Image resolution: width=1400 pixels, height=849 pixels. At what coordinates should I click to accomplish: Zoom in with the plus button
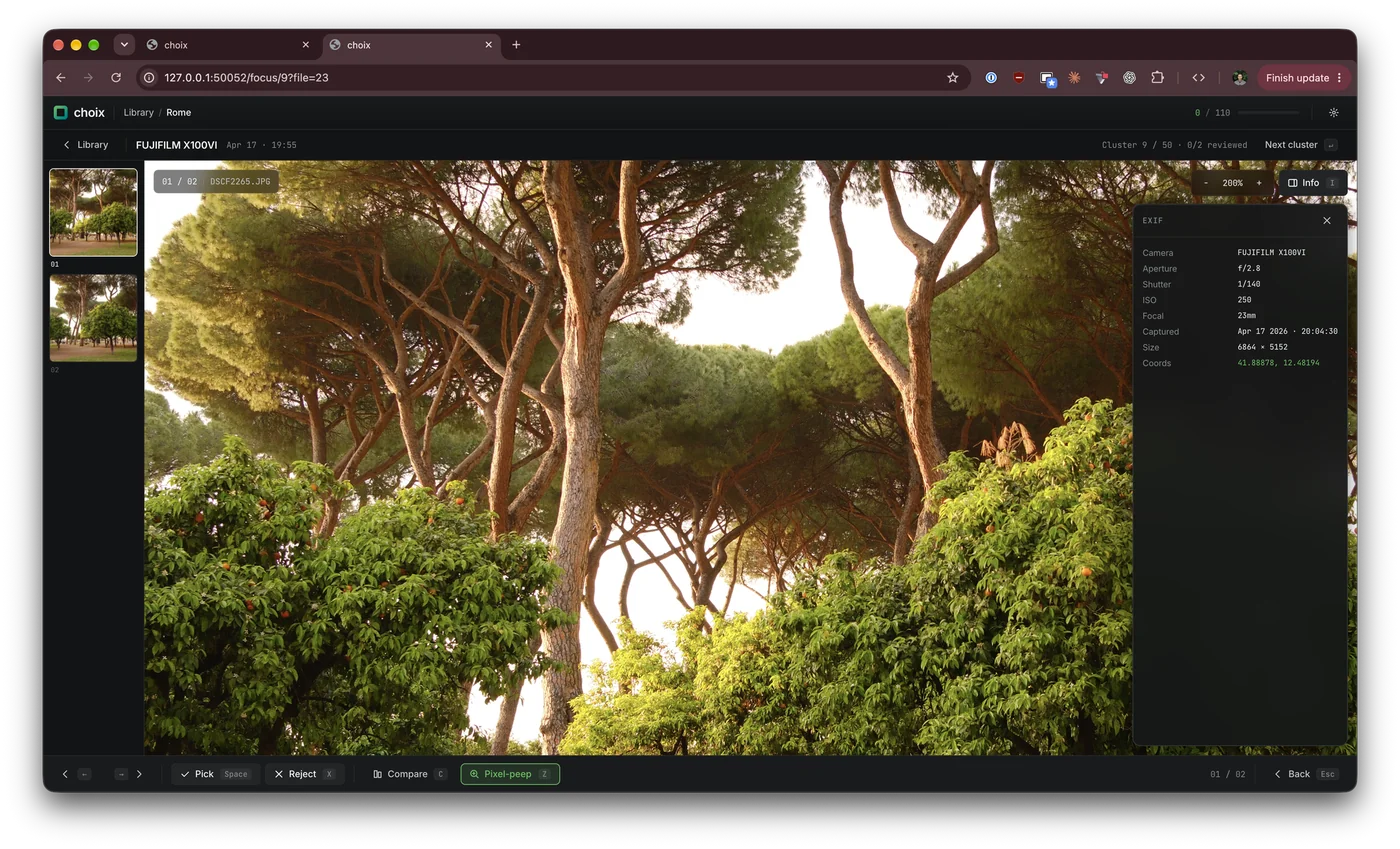point(1259,183)
